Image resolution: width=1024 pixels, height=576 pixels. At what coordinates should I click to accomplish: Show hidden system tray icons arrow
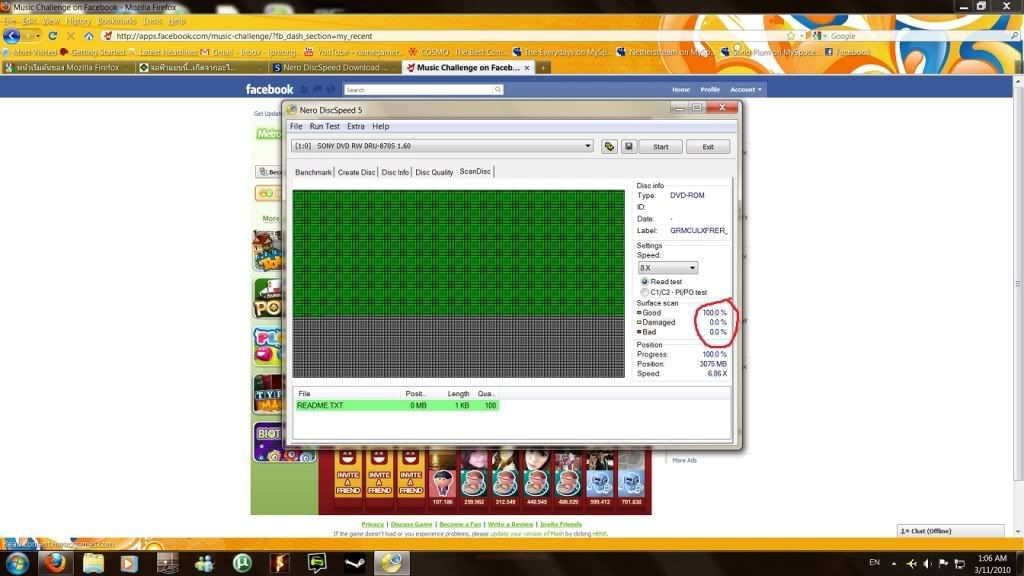click(x=894, y=563)
